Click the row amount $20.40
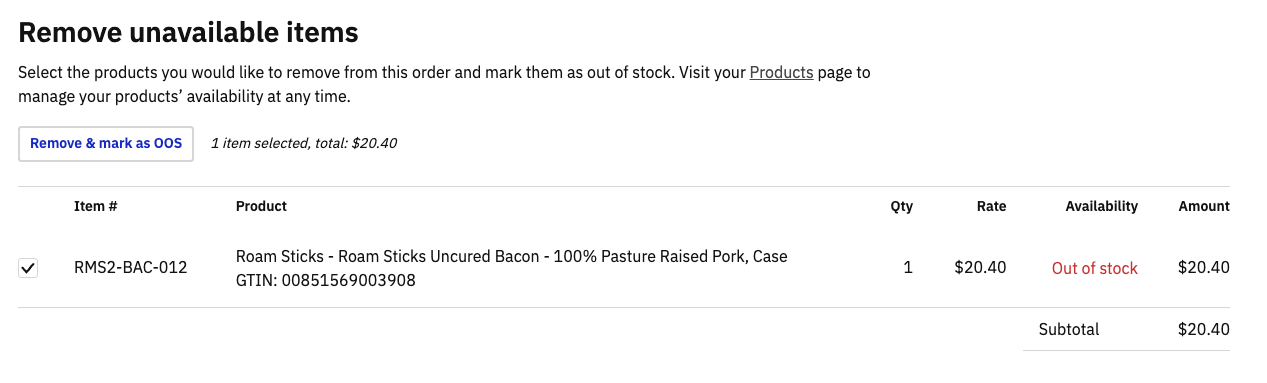Viewport: 1267px width, 383px height. 1204,268
